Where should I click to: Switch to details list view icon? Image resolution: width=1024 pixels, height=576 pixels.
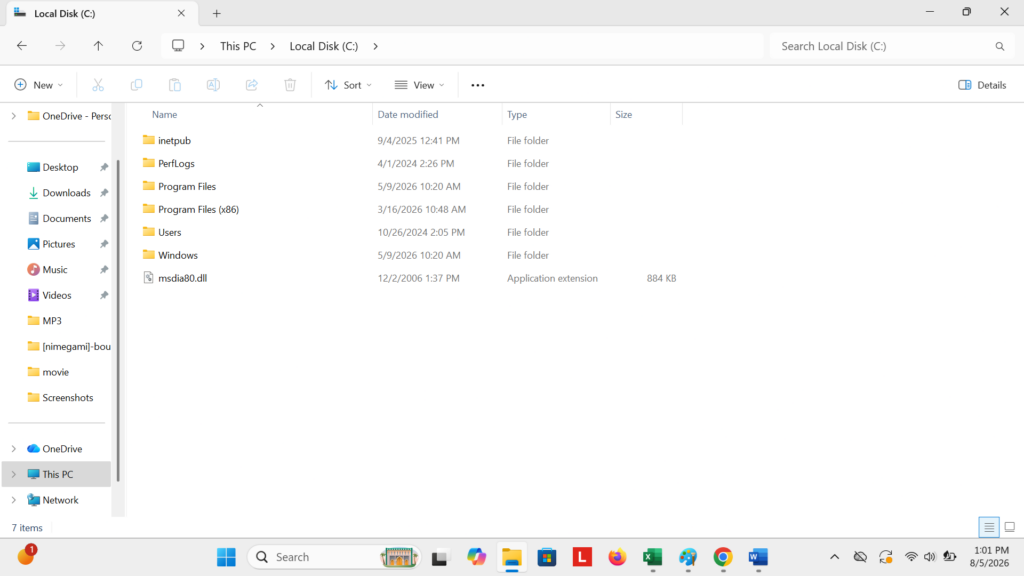click(x=989, y=527)
